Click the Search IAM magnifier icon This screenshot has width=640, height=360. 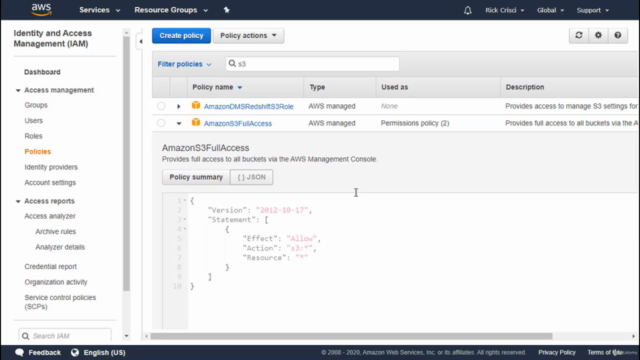(x=25, y=336)
